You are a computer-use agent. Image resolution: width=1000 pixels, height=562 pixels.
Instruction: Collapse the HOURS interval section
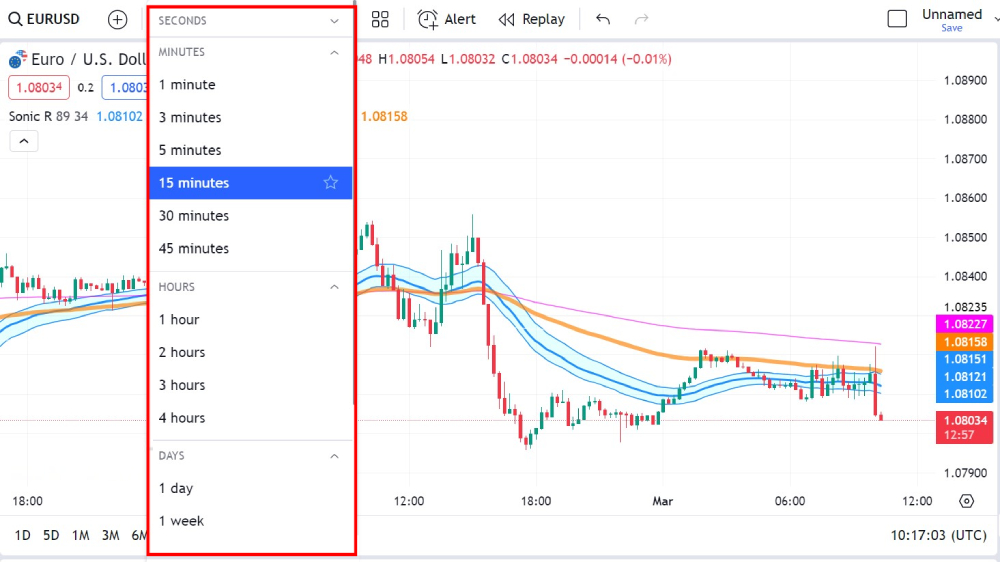334,287
